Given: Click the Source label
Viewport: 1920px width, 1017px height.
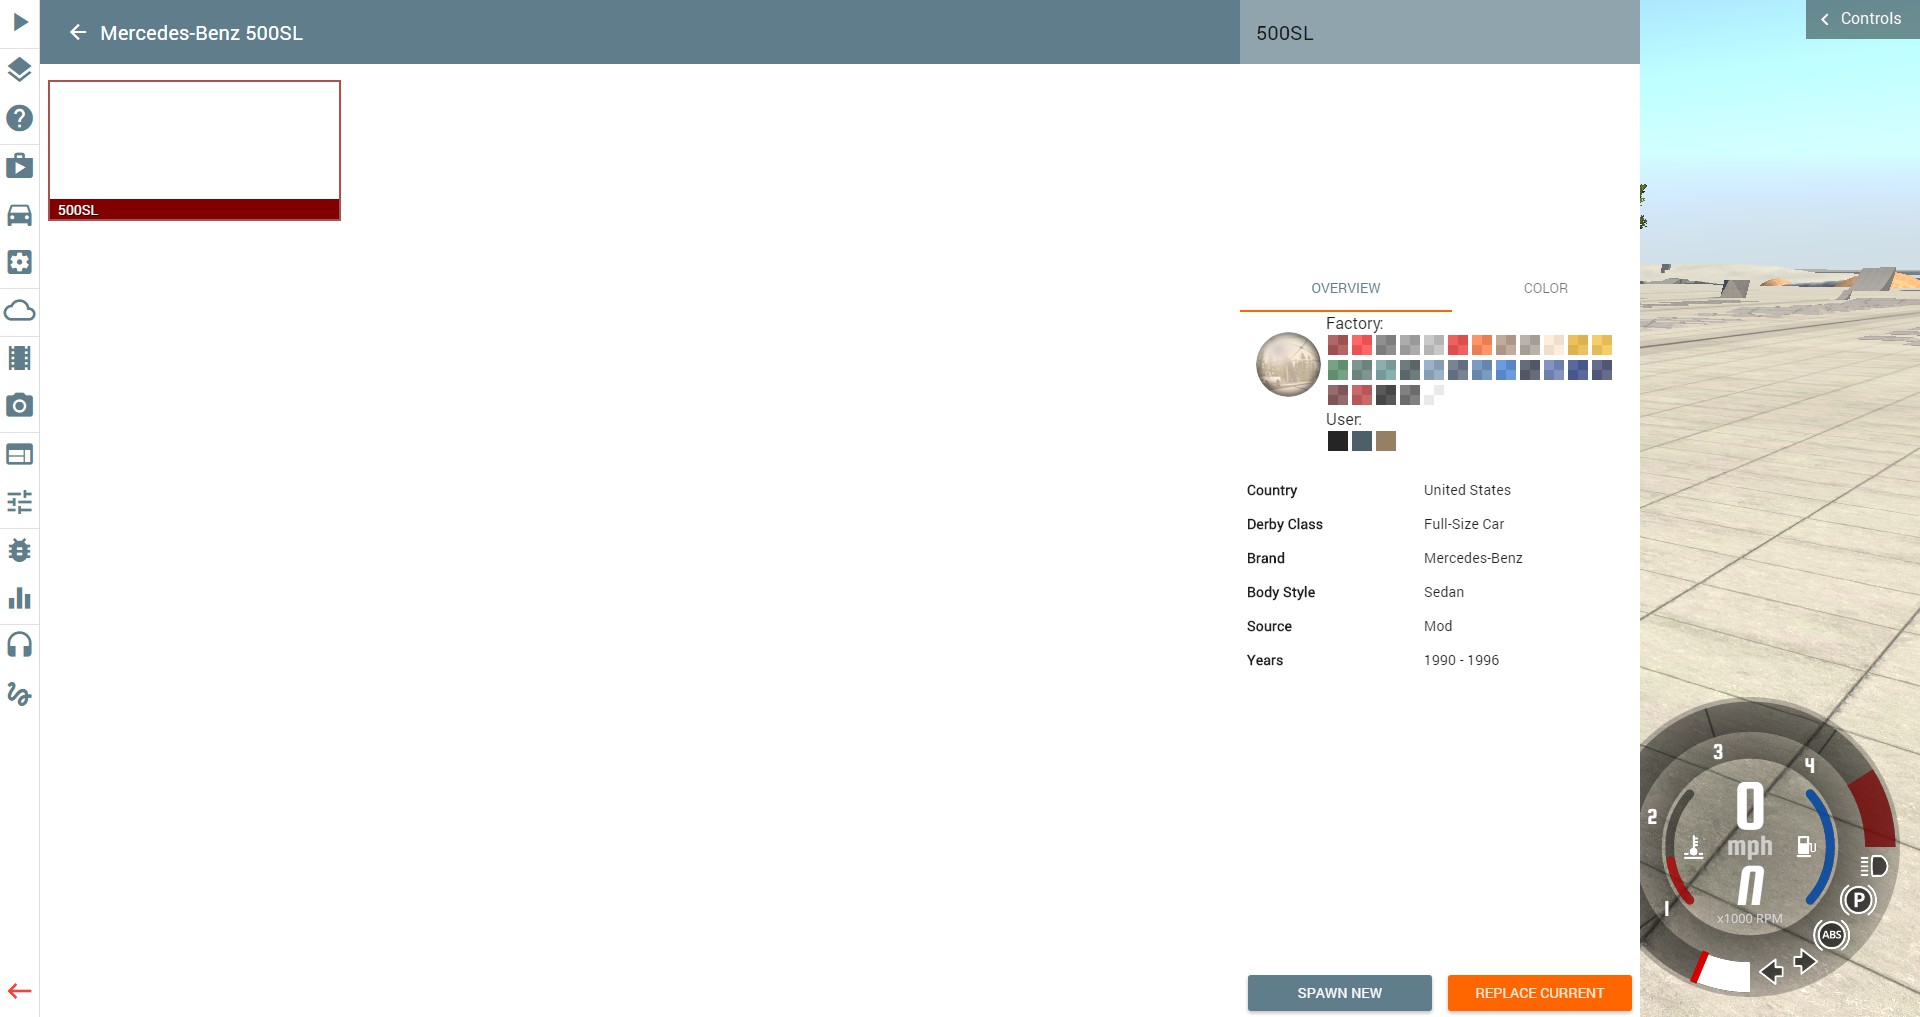Looking at the screenshot, I should pos(1269,626).
